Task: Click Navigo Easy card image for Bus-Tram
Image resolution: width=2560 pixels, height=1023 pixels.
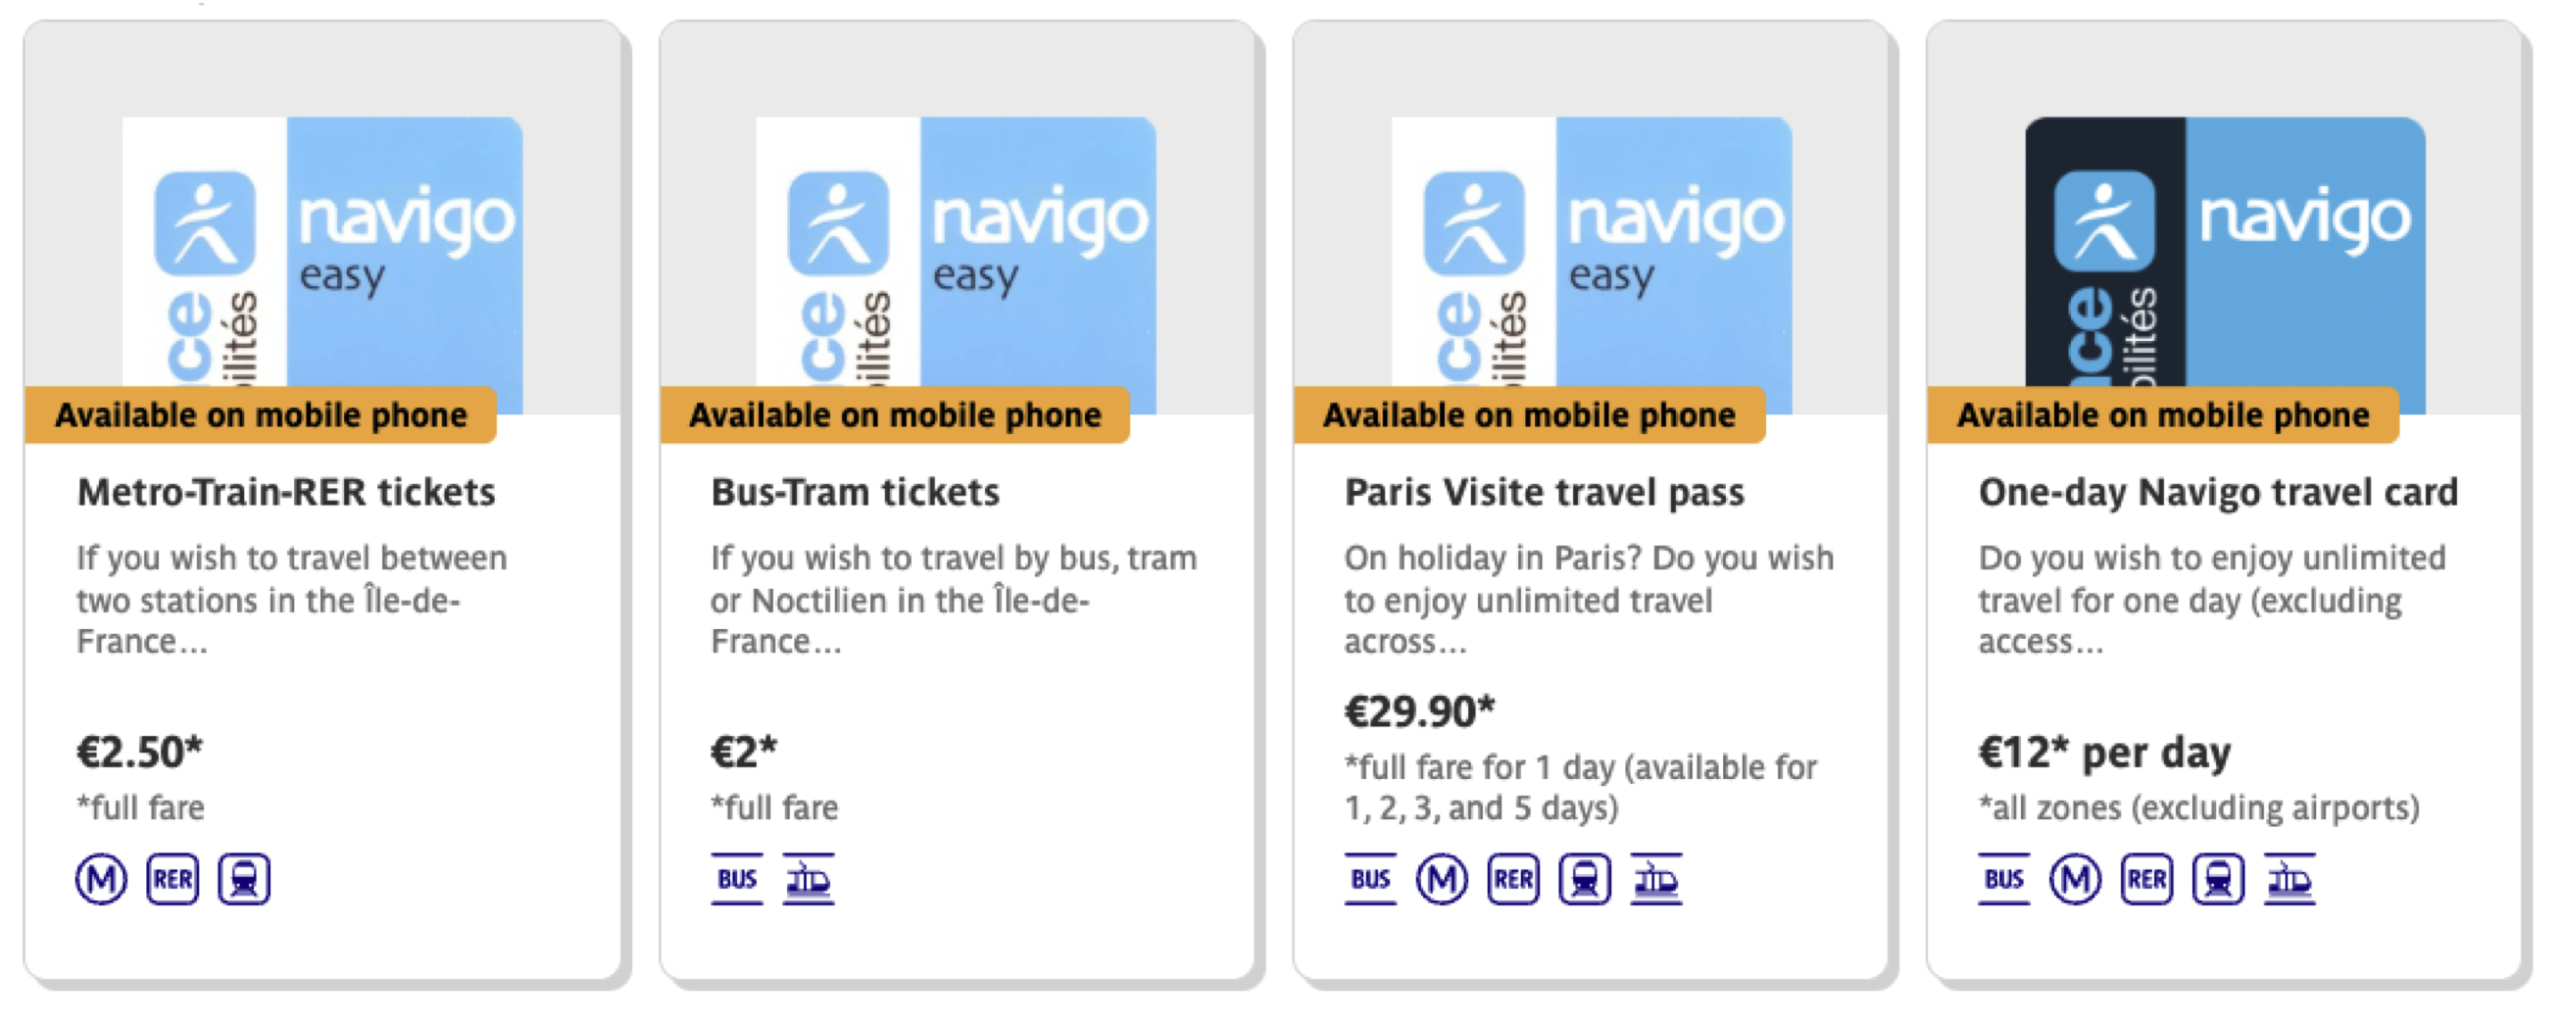Action: point(956,250)
